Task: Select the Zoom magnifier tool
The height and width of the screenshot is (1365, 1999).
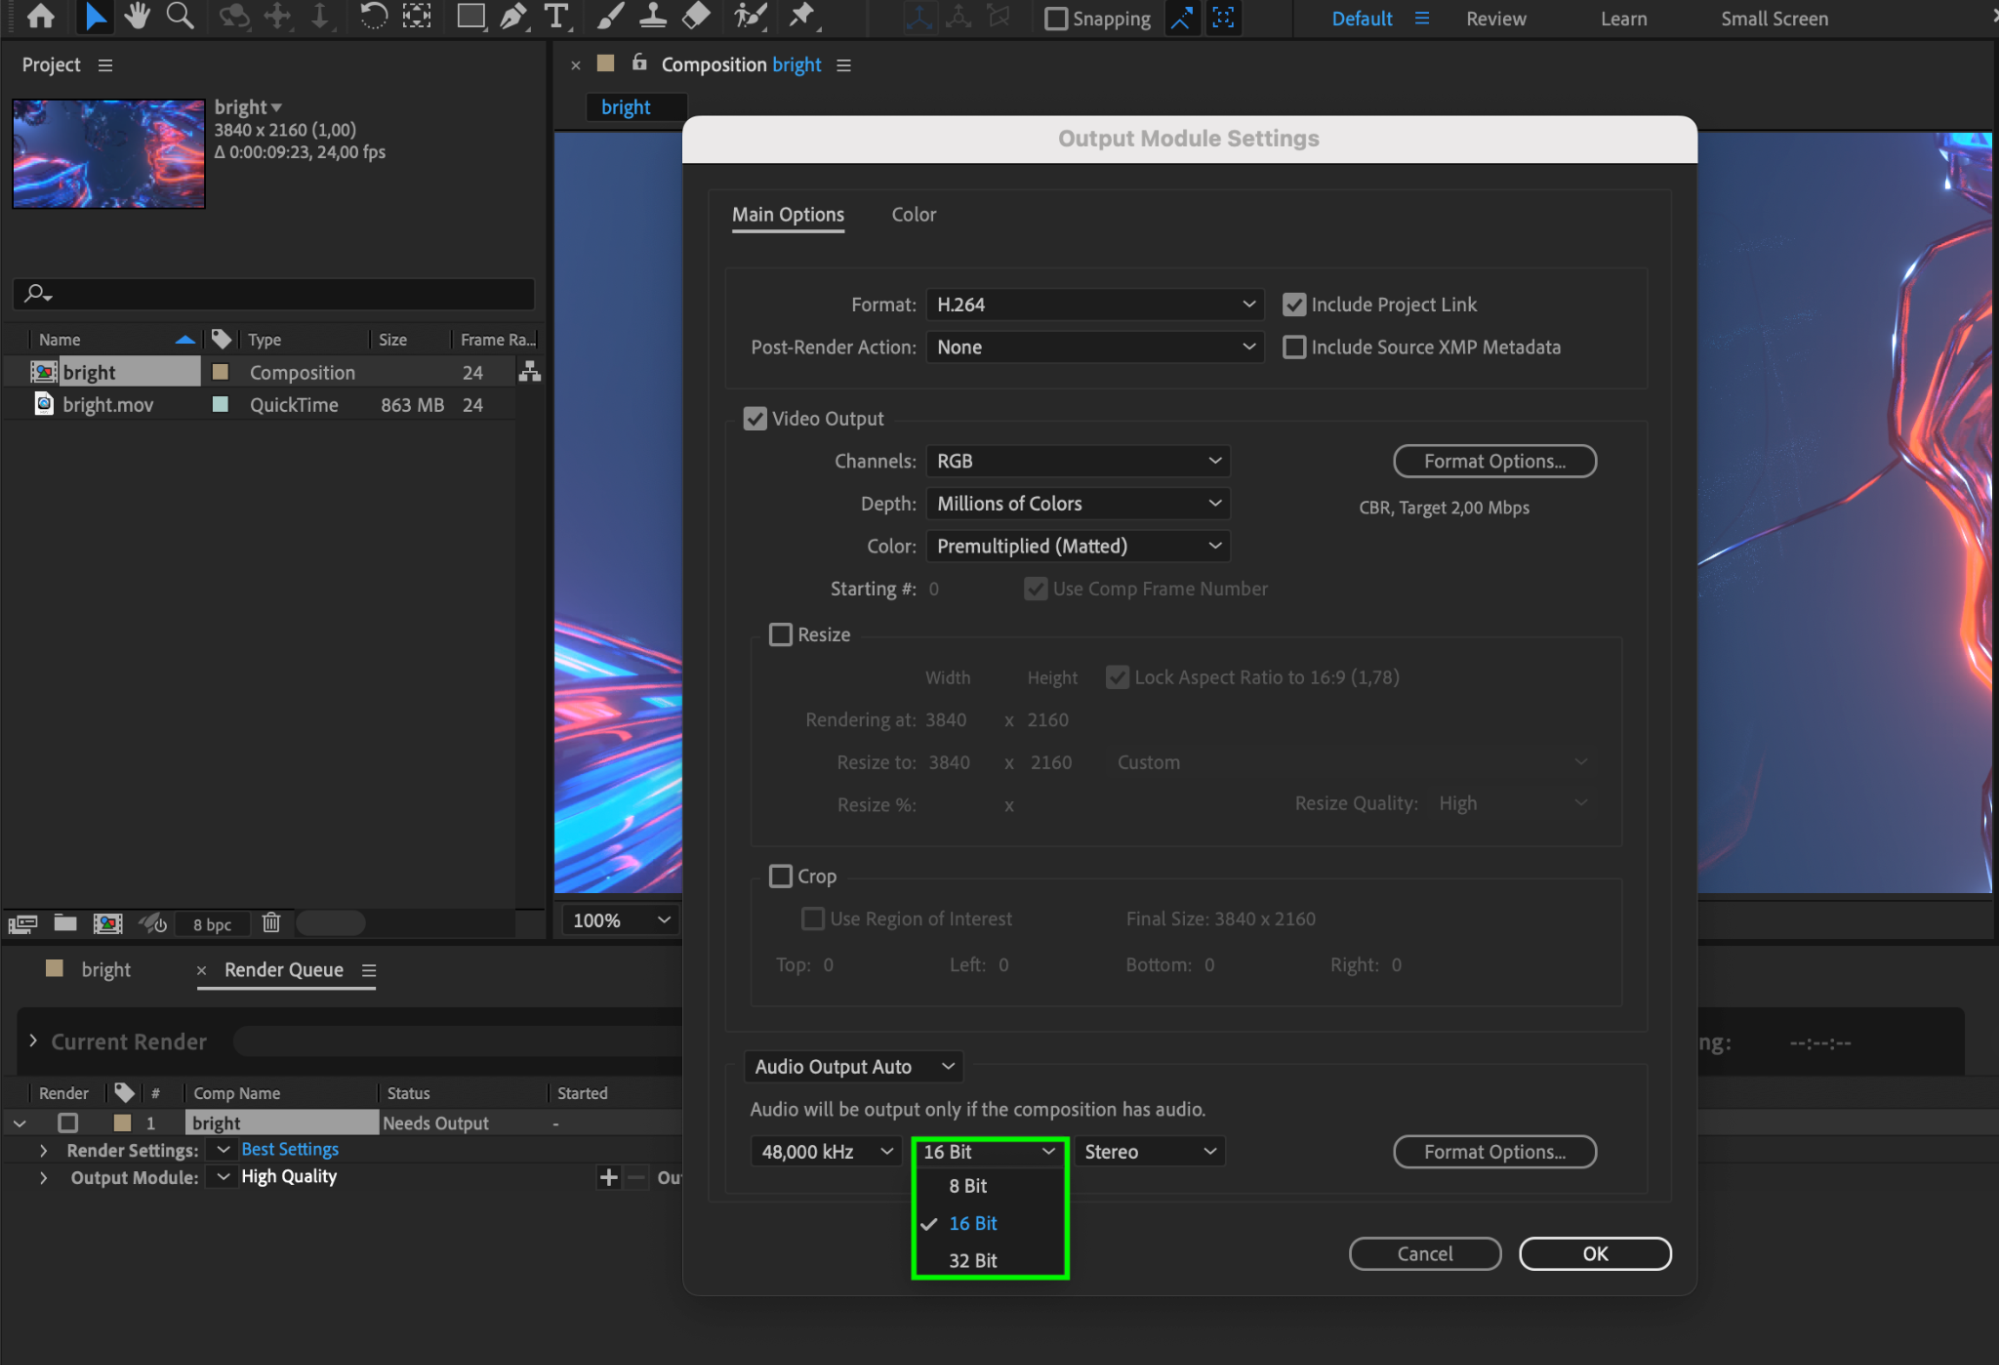Action: tap(180, 16)
